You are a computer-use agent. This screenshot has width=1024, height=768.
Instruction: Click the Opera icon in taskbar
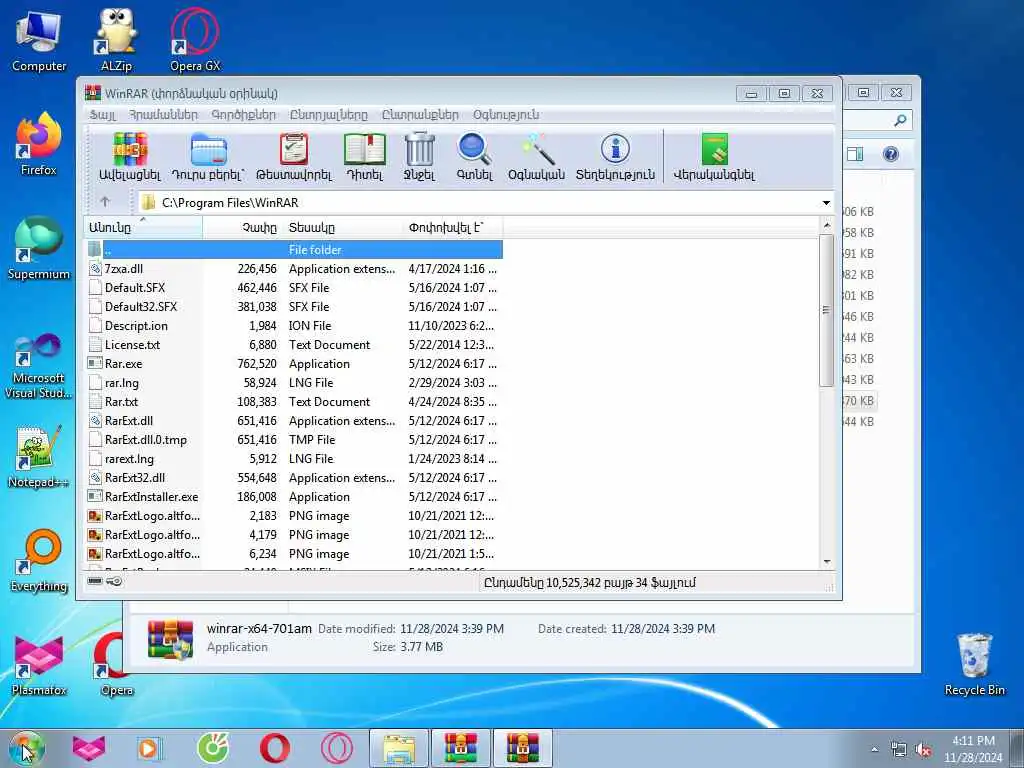pos(275,748)
